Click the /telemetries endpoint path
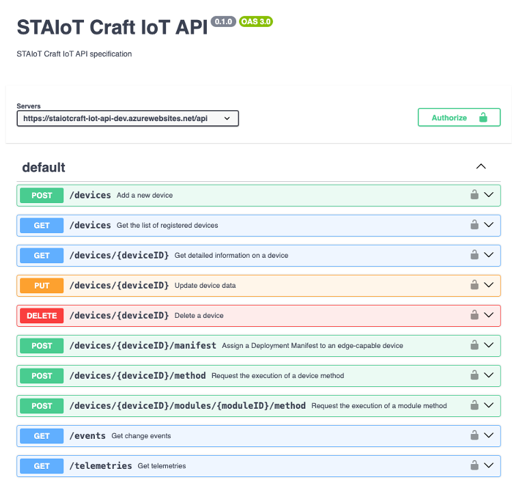The height and width of the screenshot is (483, 525). coord(101,466)
